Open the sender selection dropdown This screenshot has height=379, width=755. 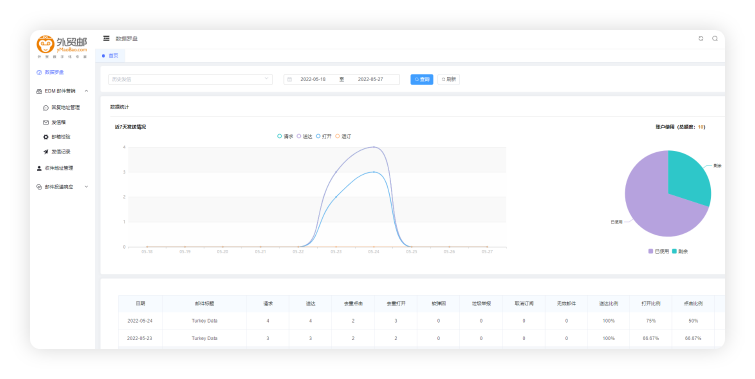pos(190,79)
